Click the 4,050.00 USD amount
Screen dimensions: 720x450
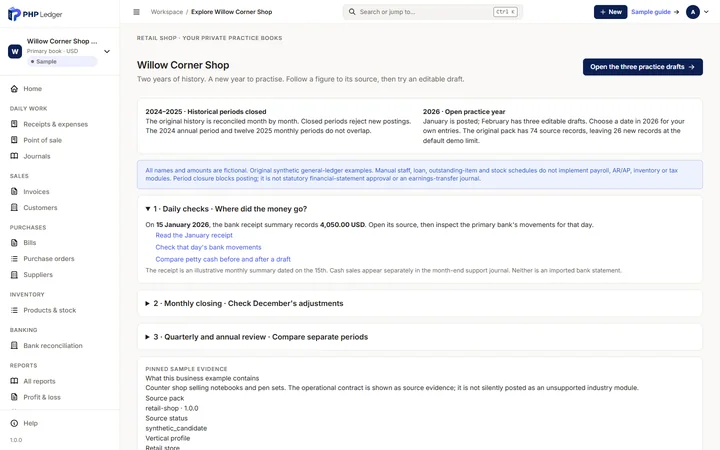[x=342, y=225]
